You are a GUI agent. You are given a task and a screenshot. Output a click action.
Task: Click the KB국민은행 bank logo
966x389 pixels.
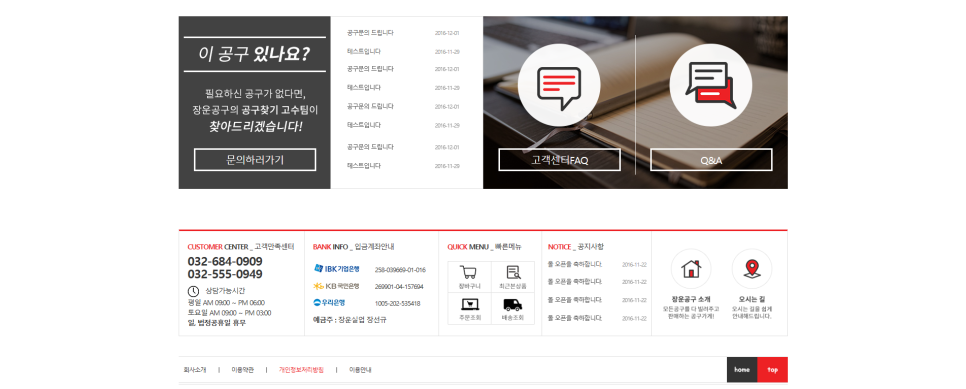pos(336,286)
